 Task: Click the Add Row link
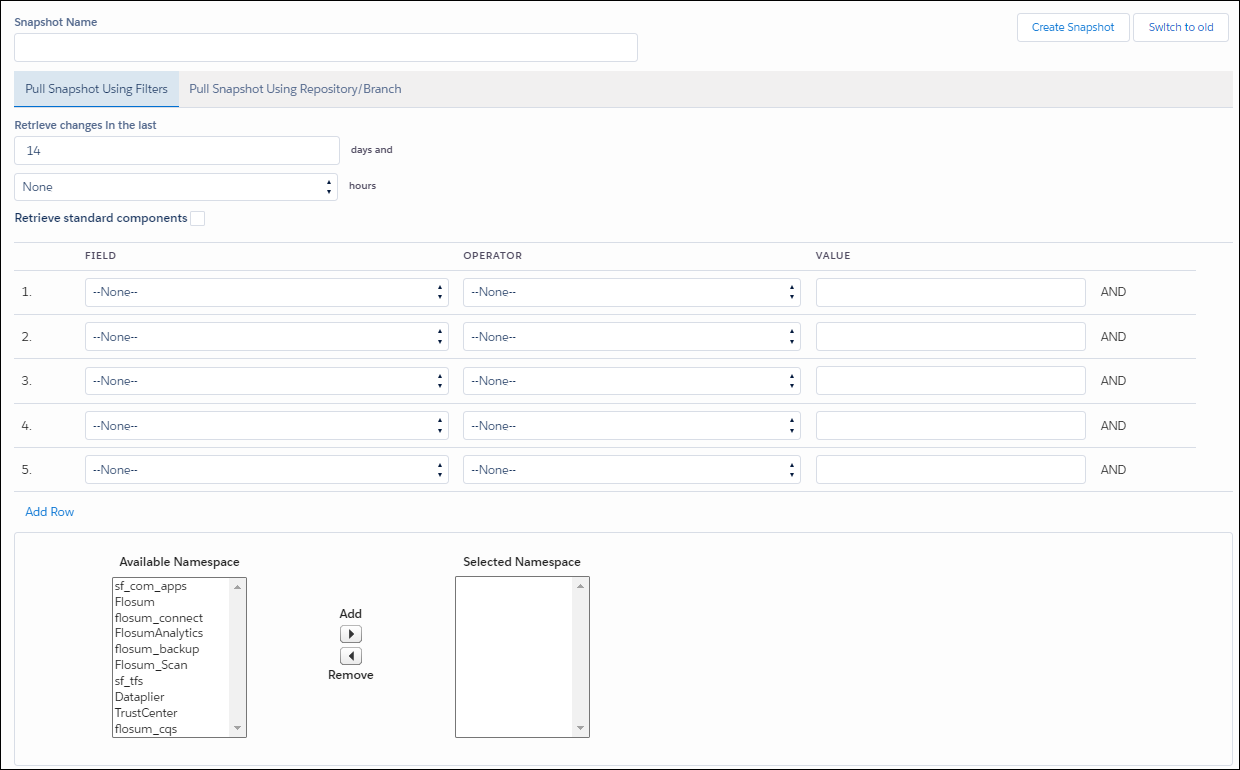point(50,512)
